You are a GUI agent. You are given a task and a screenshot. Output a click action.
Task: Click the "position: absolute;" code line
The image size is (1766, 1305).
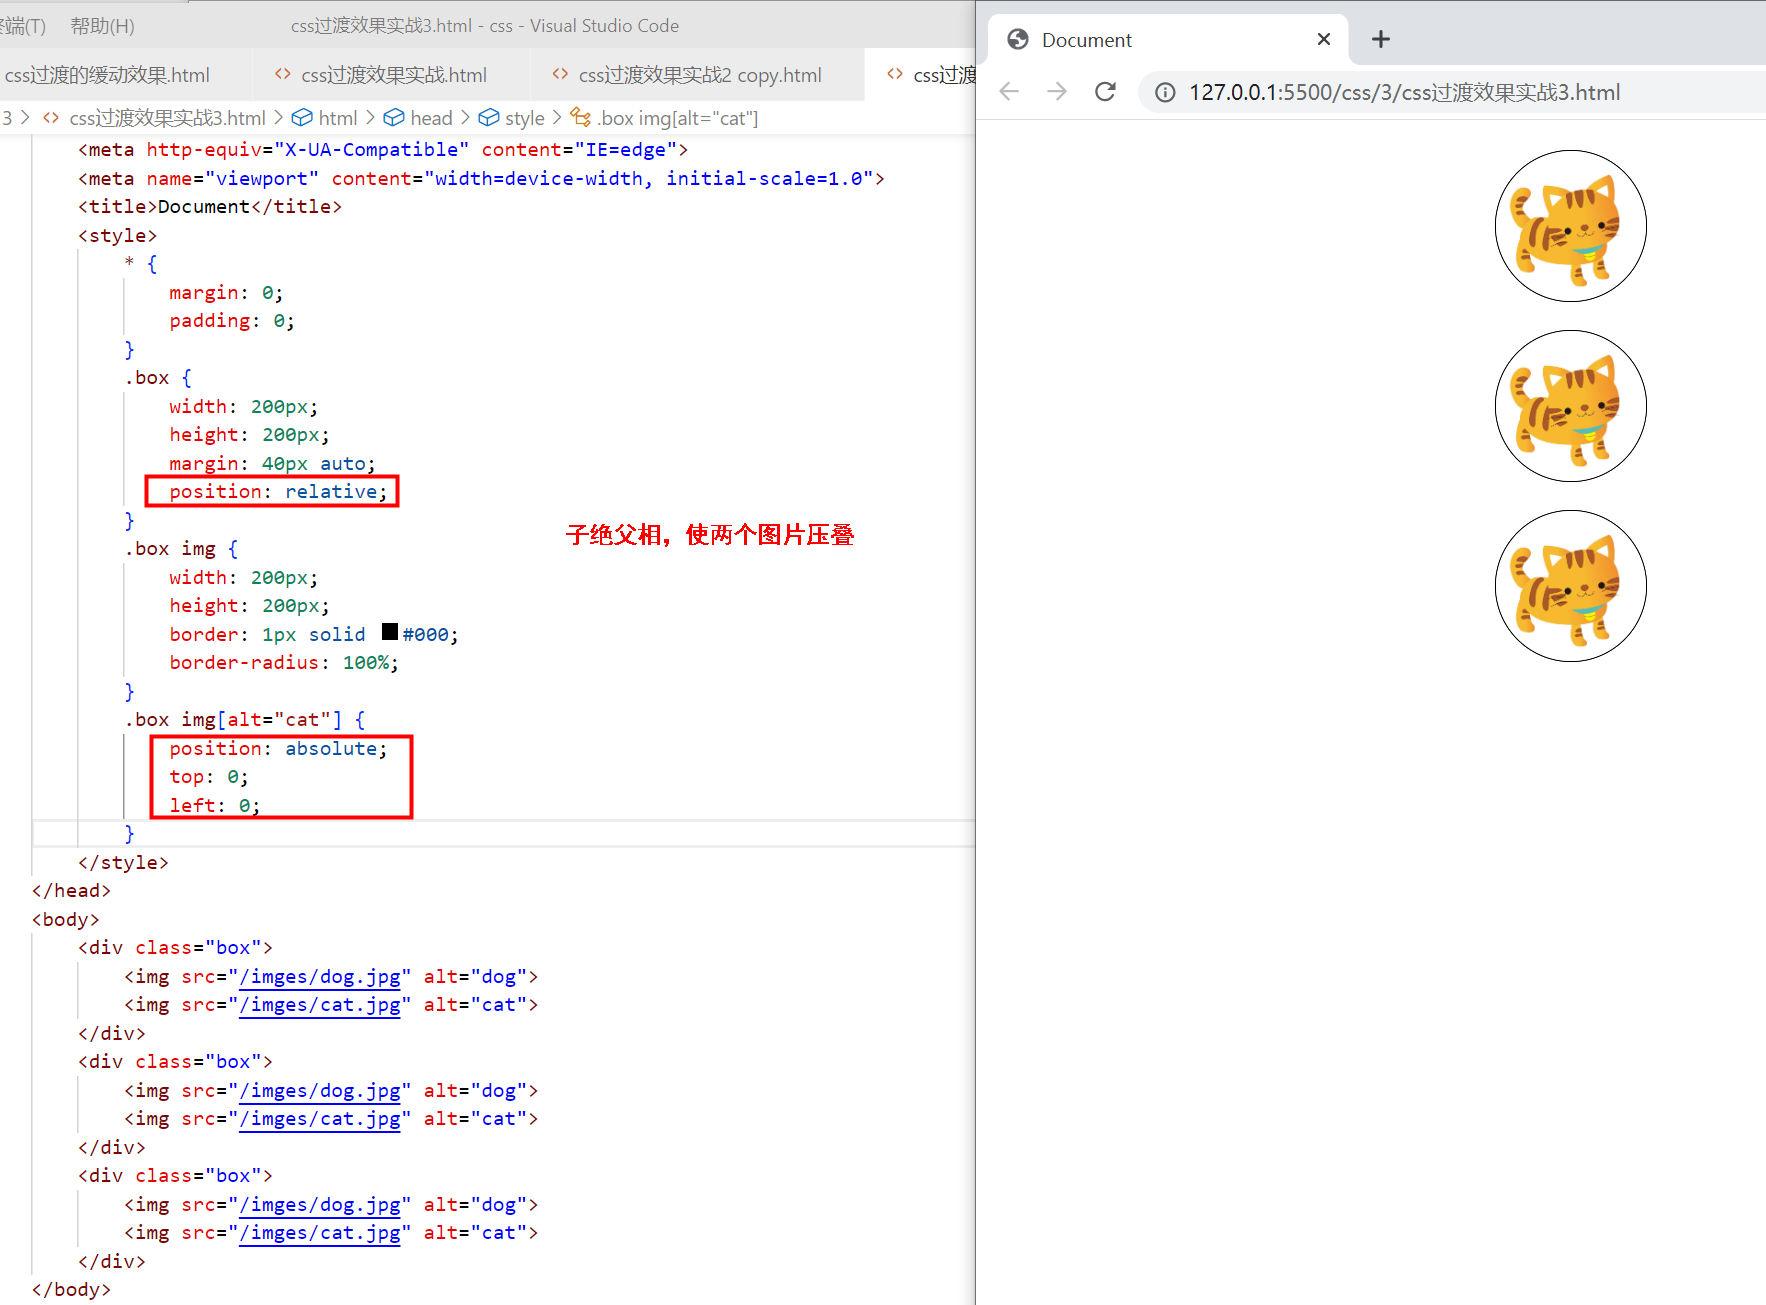[x=278, y=749]
